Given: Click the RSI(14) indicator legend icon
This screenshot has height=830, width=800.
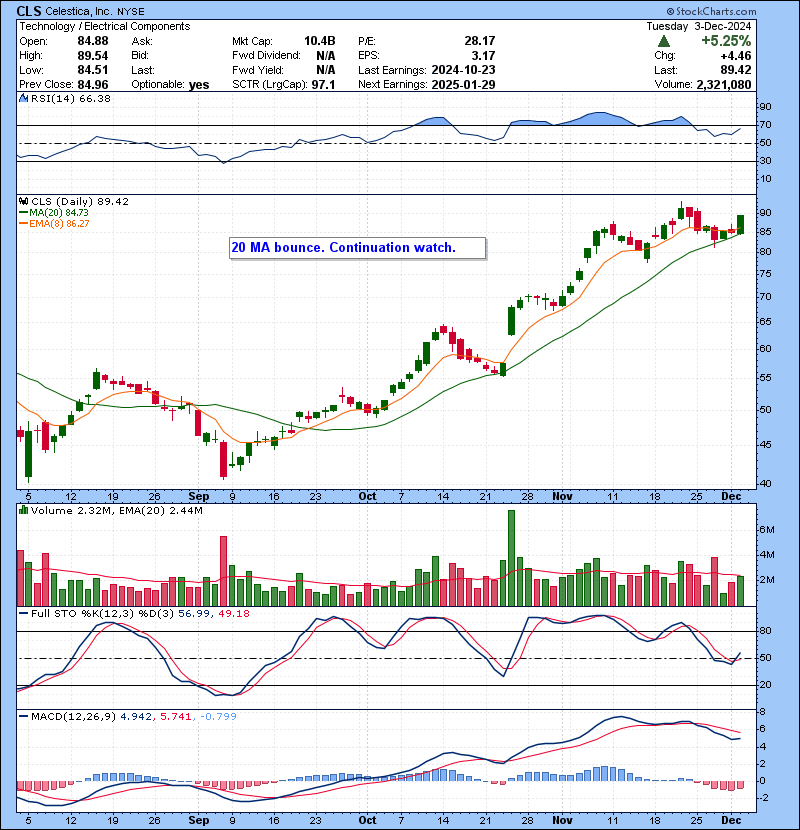Looking at the screenshot, I should (x=24, y=98).
